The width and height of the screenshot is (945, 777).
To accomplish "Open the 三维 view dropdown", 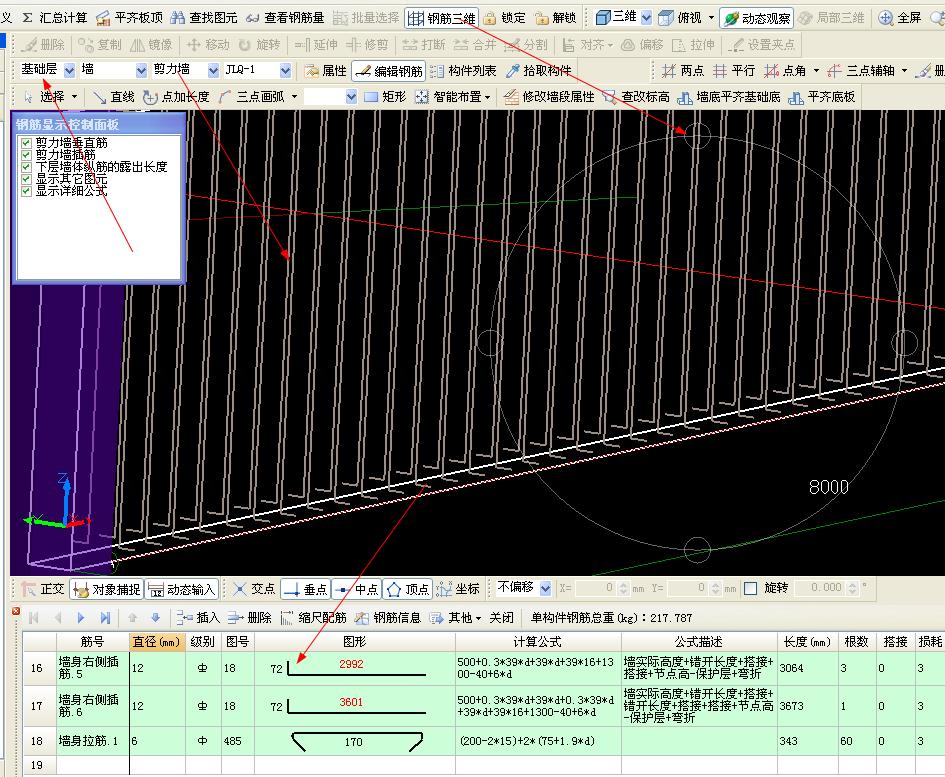I will pyautogui.click(x=647, y=18).
